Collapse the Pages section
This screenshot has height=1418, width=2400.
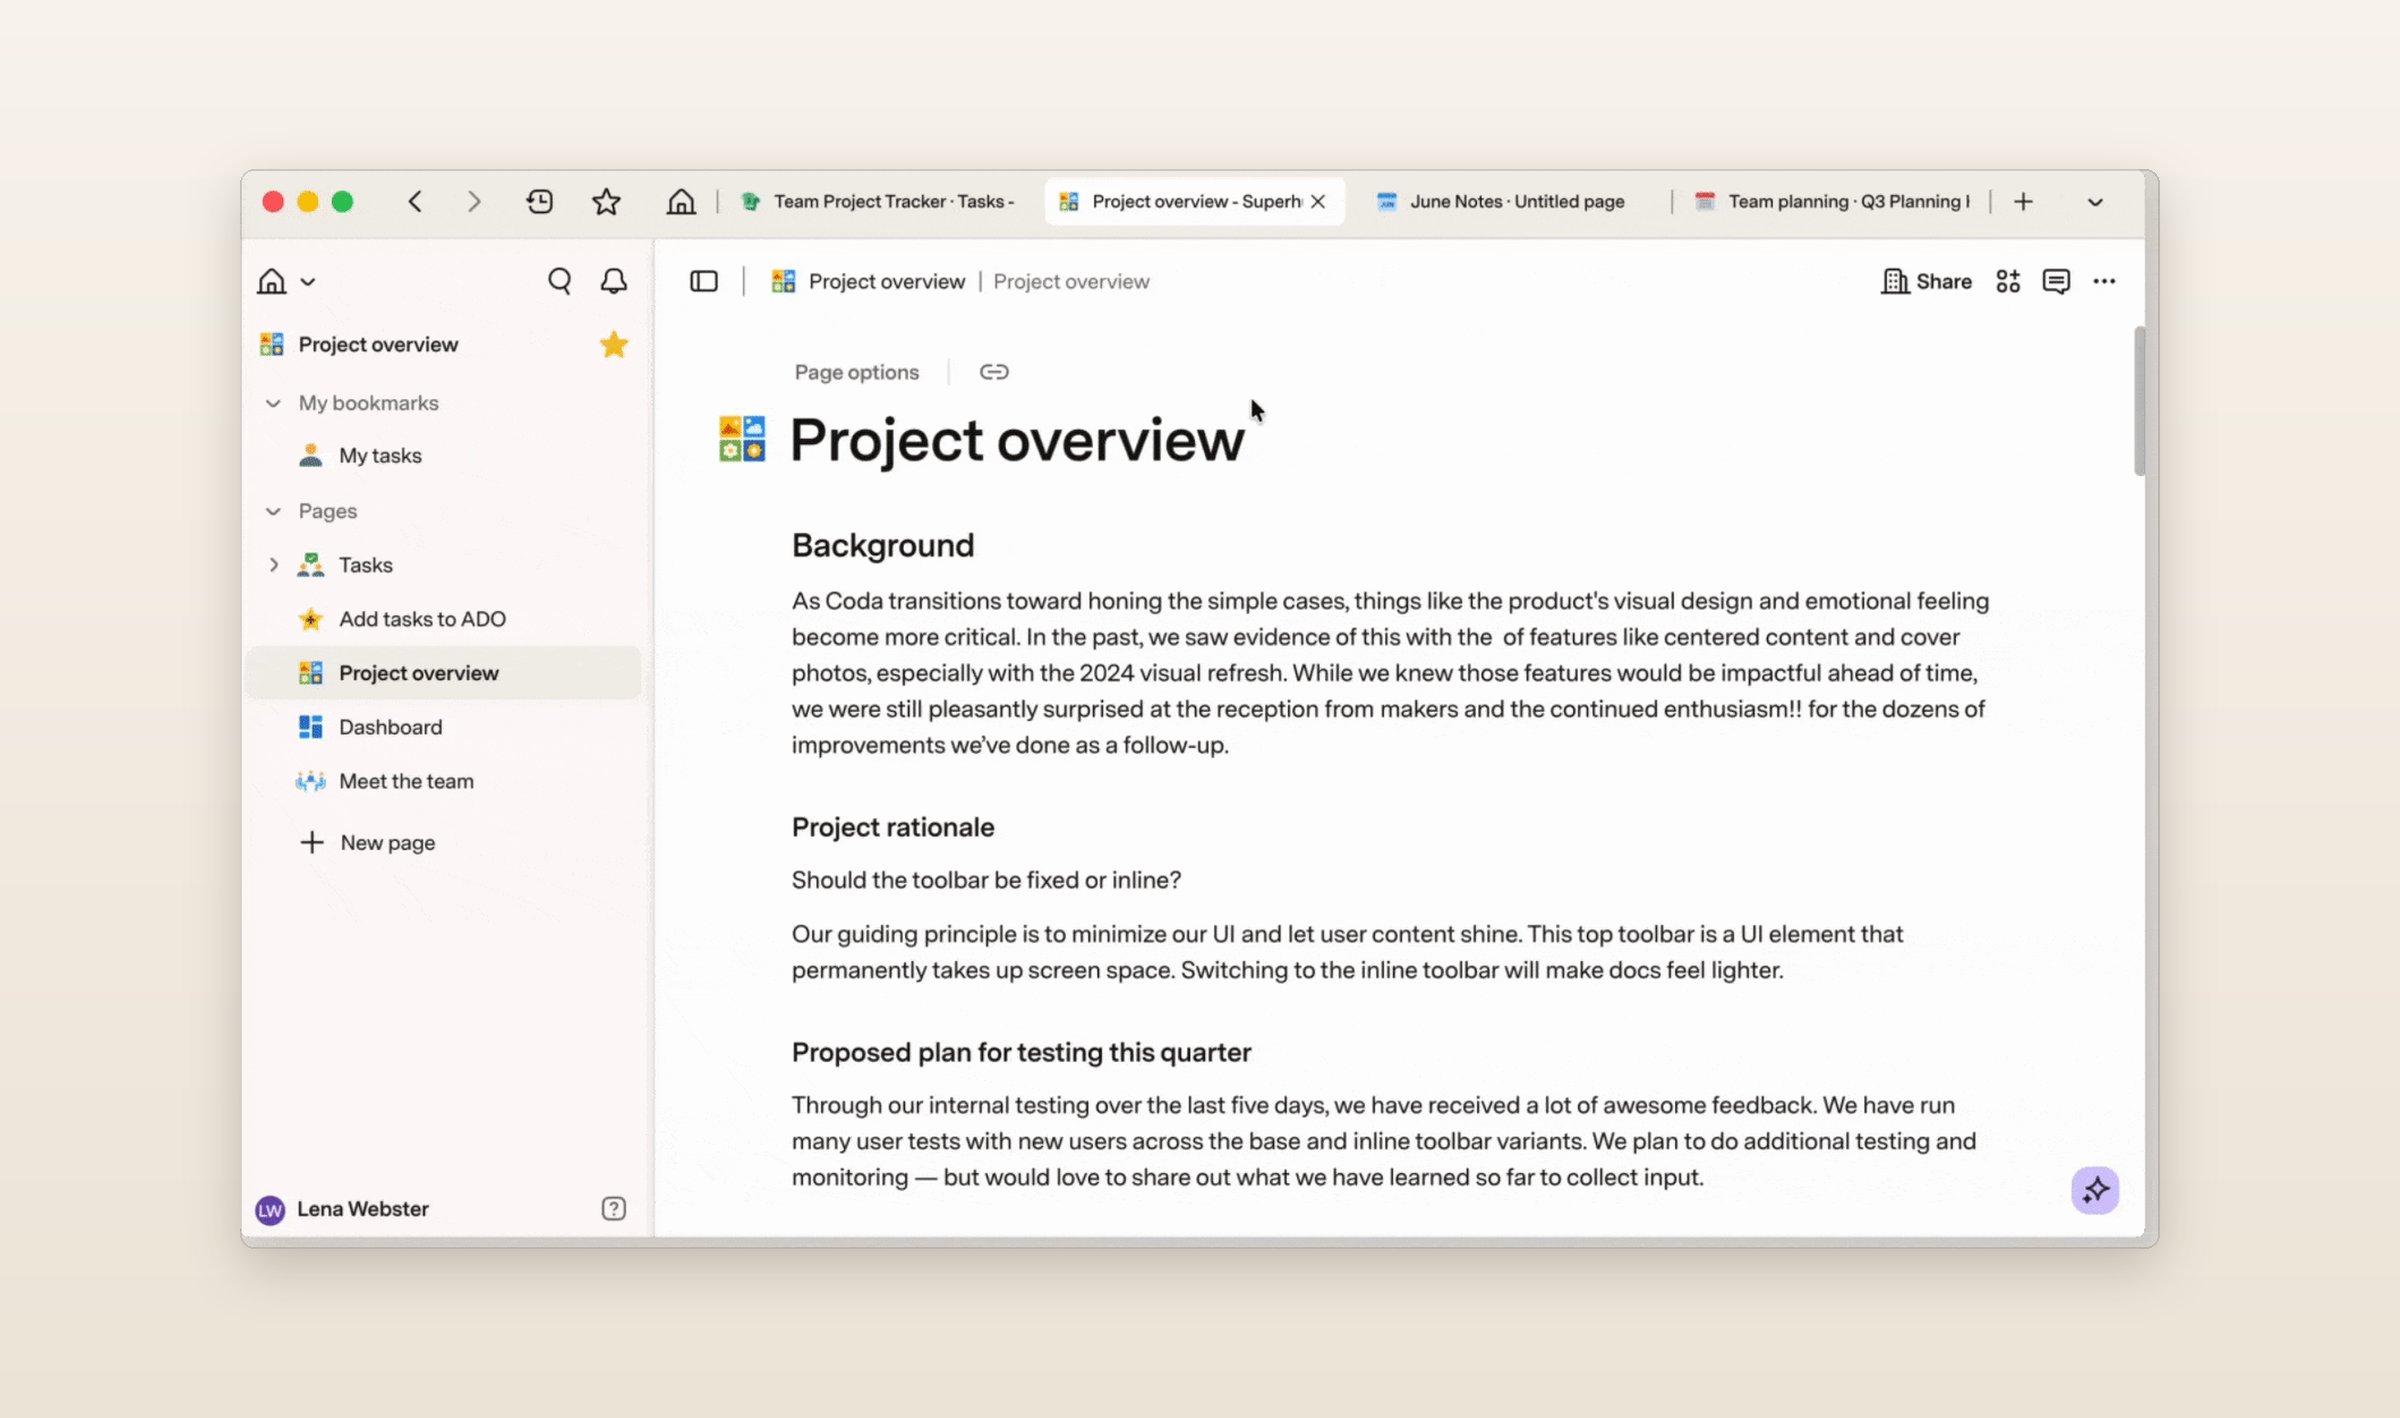click(273, 511)
